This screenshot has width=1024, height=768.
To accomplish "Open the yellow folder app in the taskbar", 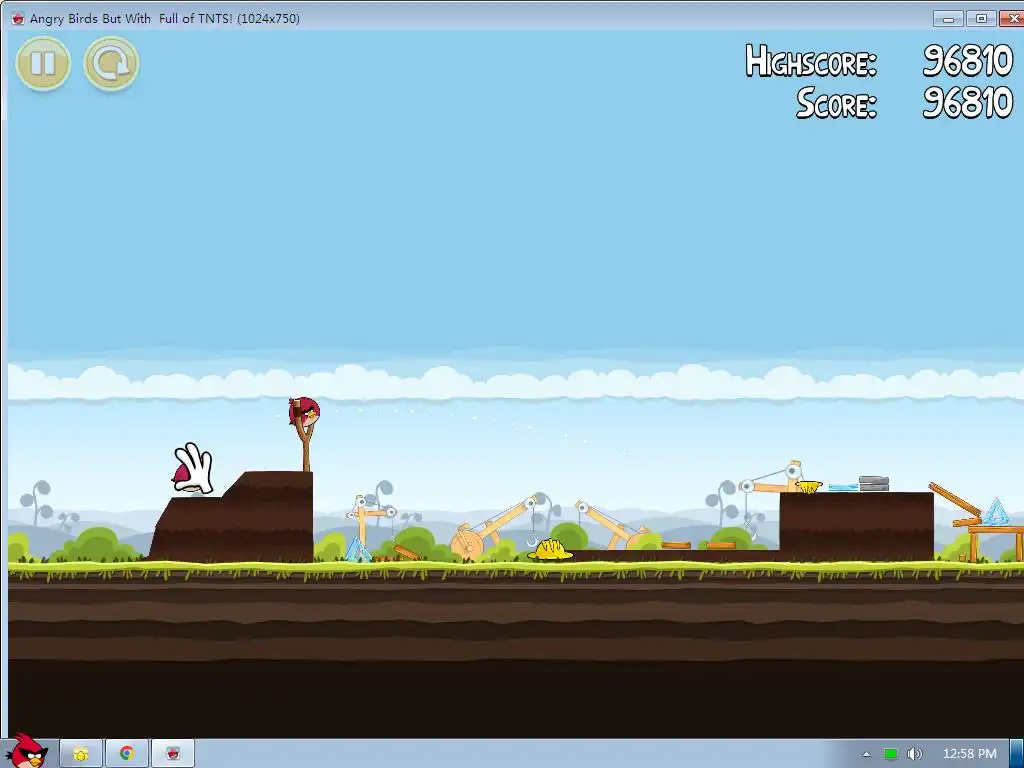I will [x=81, y=754].
